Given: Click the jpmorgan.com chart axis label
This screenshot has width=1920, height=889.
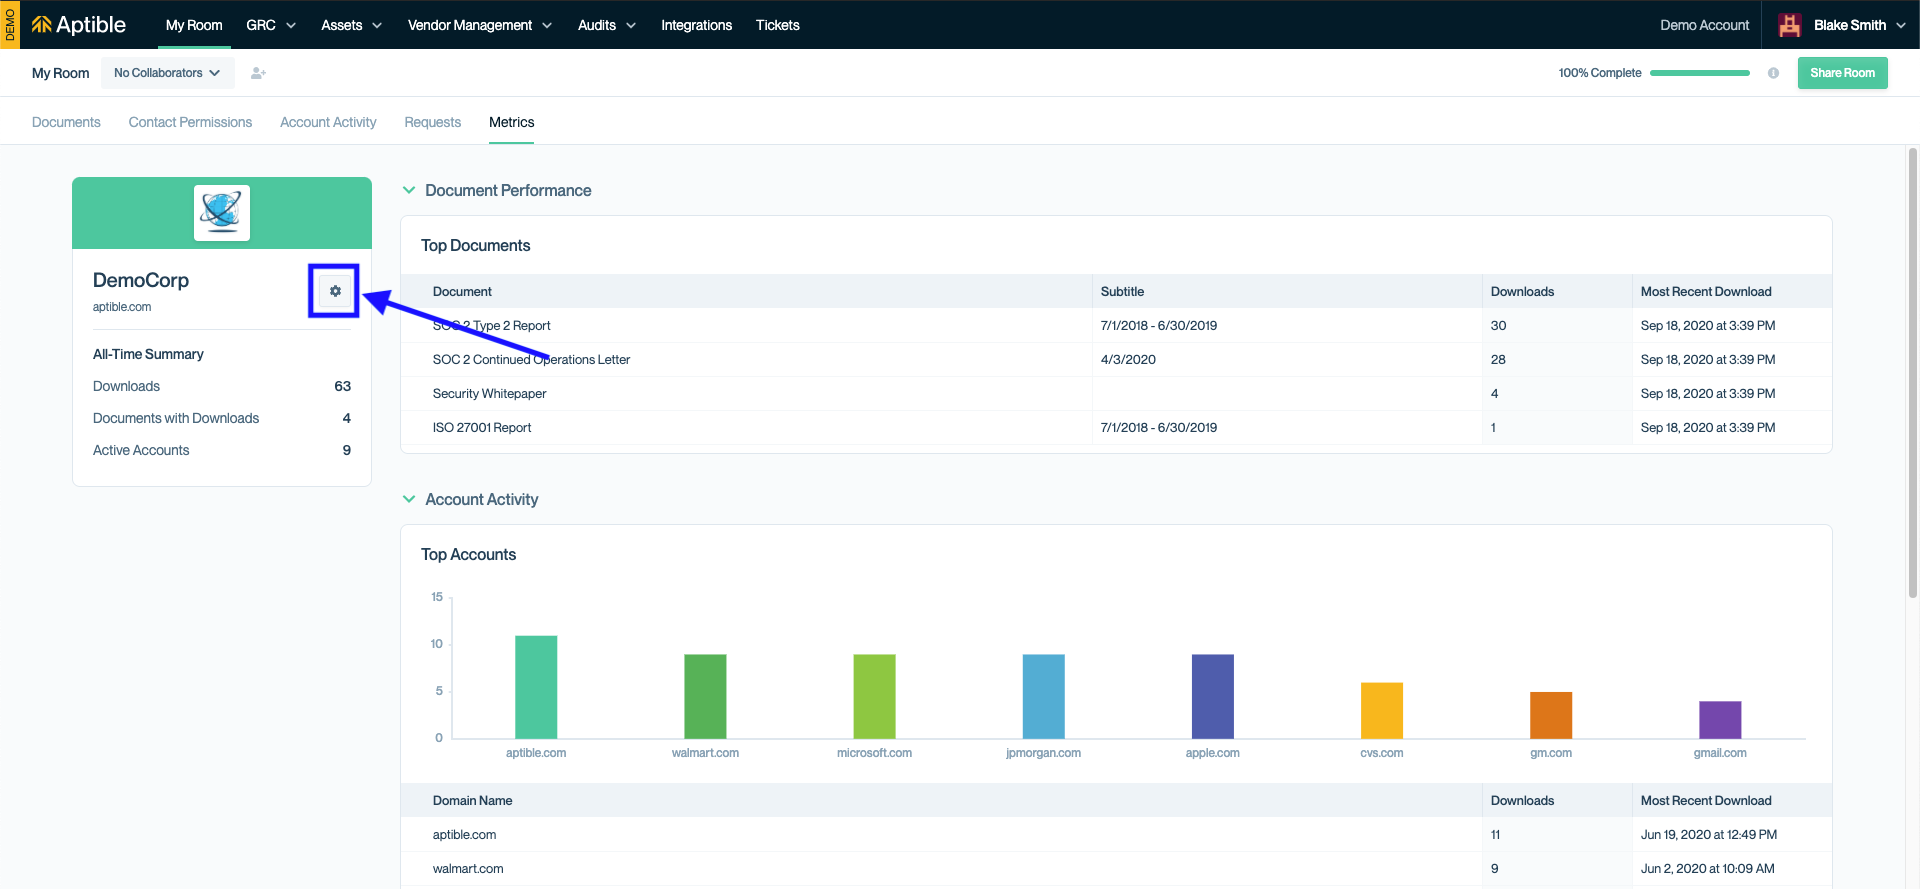Looking at the screenshot, I should pyautogui.click(x=1043, y=753).
